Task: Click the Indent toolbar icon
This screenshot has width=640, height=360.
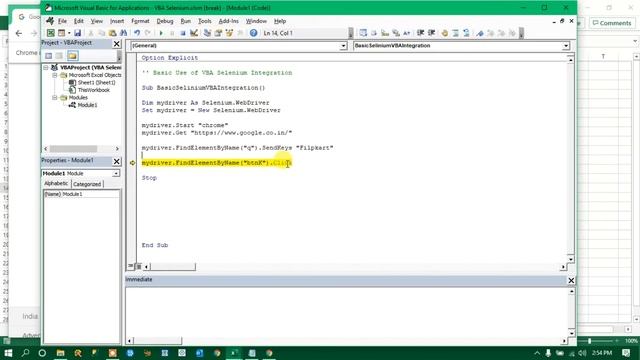Action: pyautogui.click(x=420, y=33)
